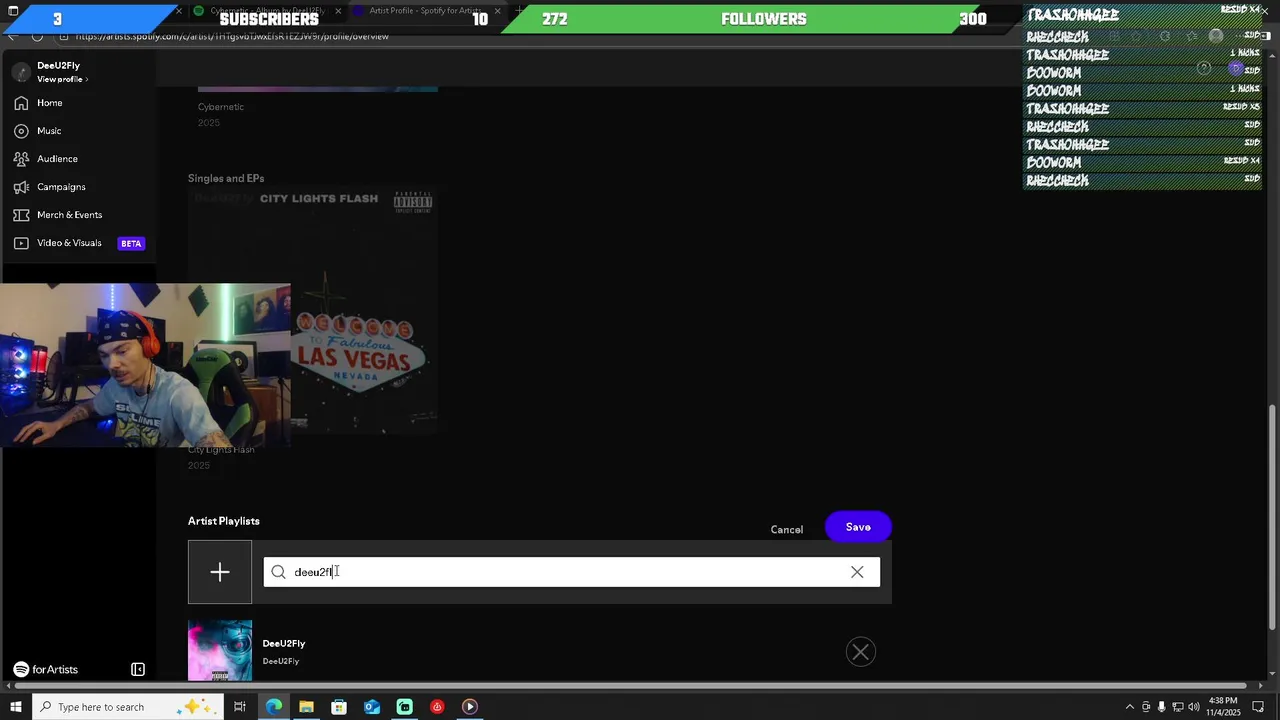Open Home in the sidebar
Screen dimensions: 1280x720
pos(49,103)
